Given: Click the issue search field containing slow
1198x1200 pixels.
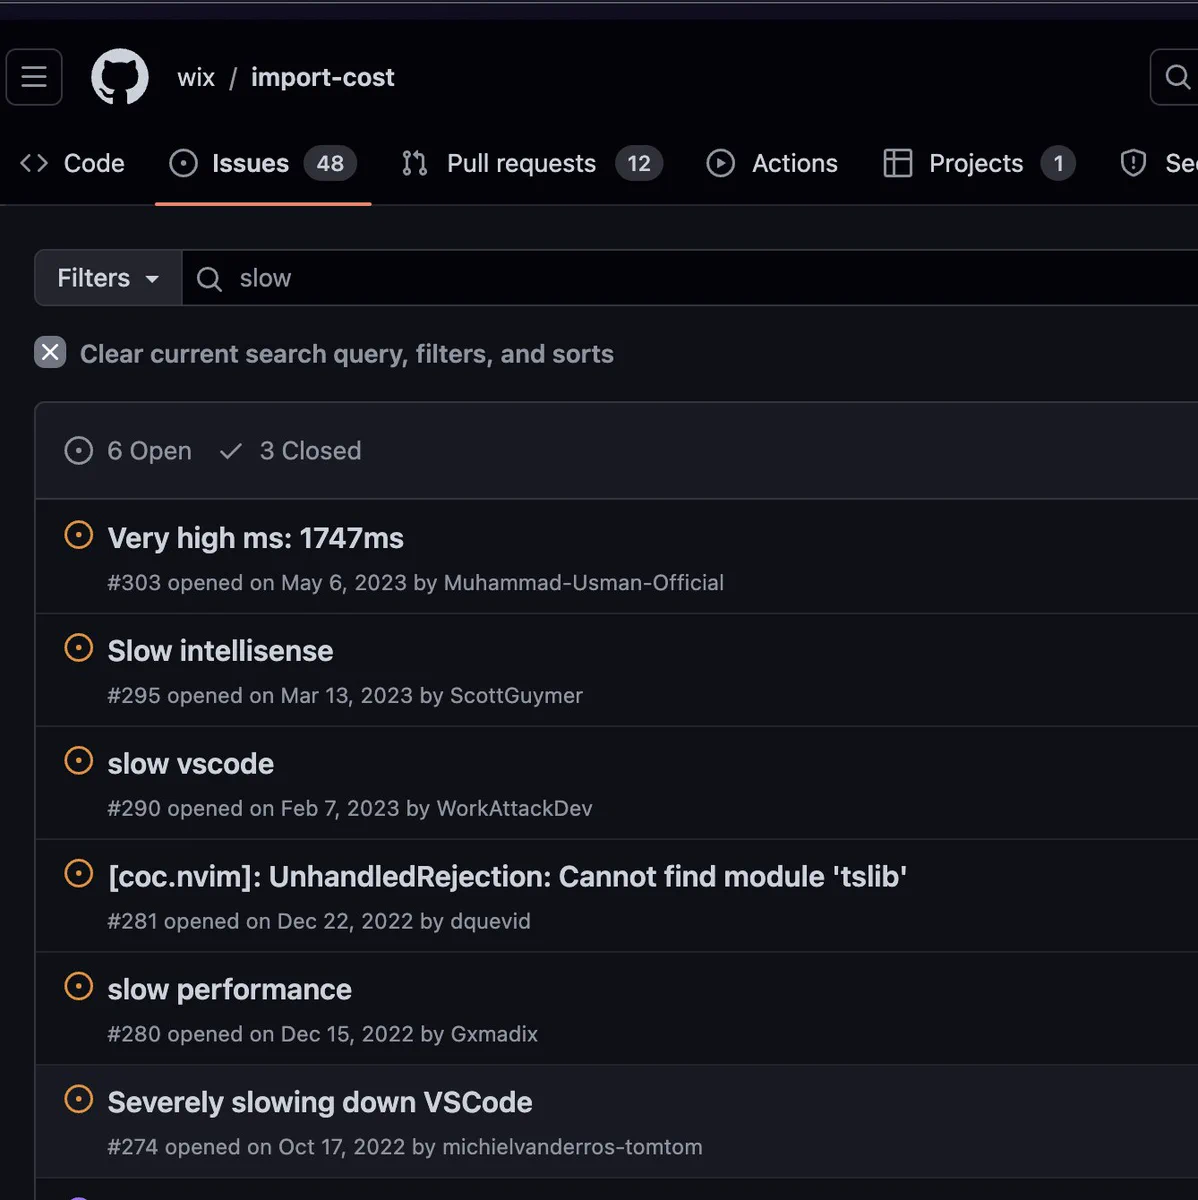Looking at the screenshot, I should [x=690, y=278].
